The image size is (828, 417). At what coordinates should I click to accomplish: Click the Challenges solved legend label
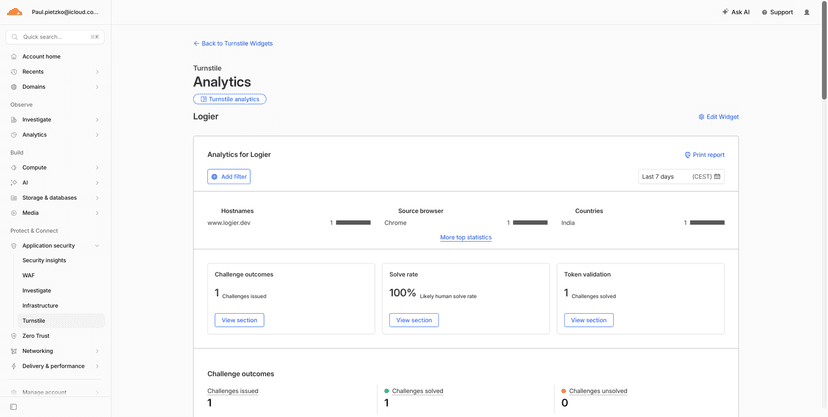coord(417,391)
